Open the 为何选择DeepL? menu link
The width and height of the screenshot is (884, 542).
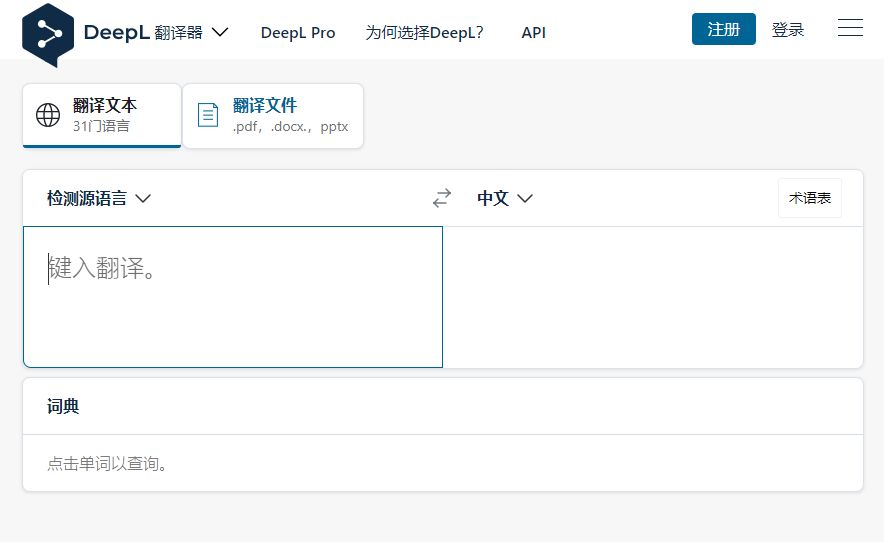click(425, 33)
